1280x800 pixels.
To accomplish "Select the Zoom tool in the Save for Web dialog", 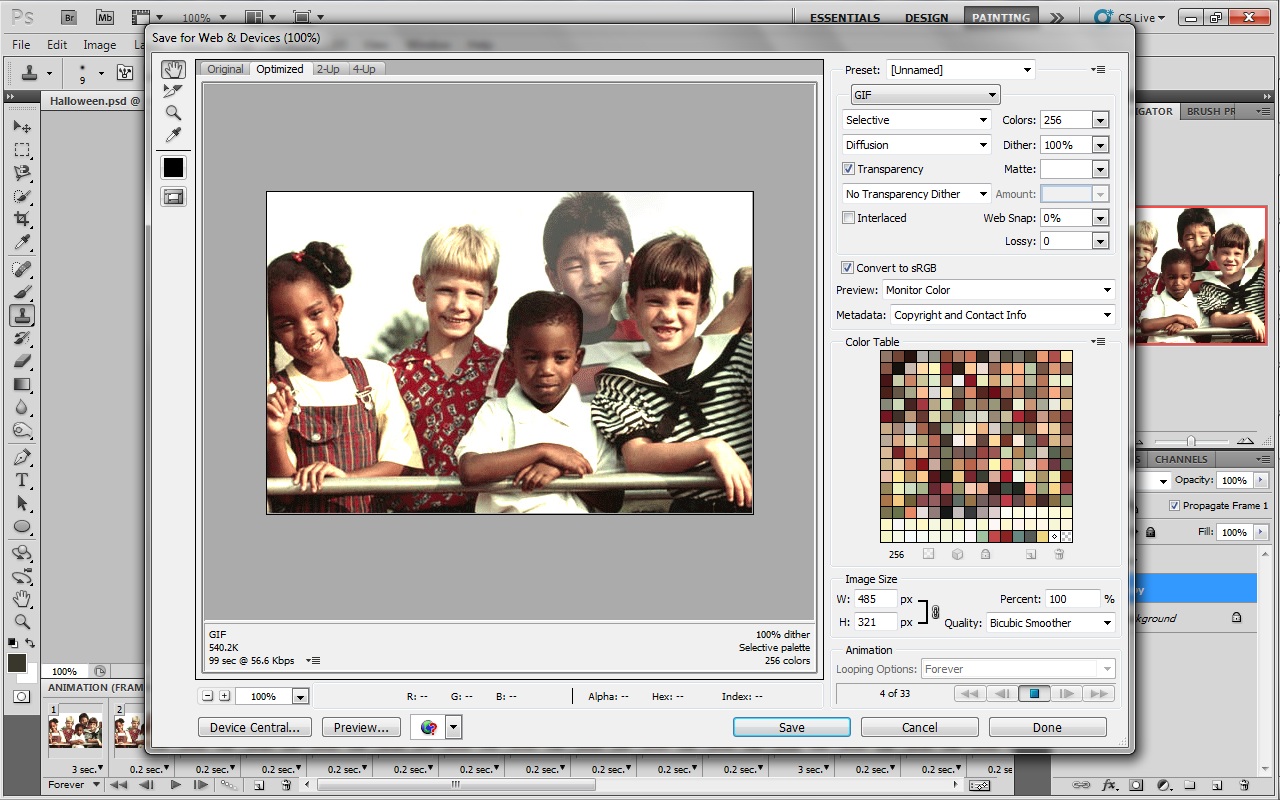I will (173, 113).
